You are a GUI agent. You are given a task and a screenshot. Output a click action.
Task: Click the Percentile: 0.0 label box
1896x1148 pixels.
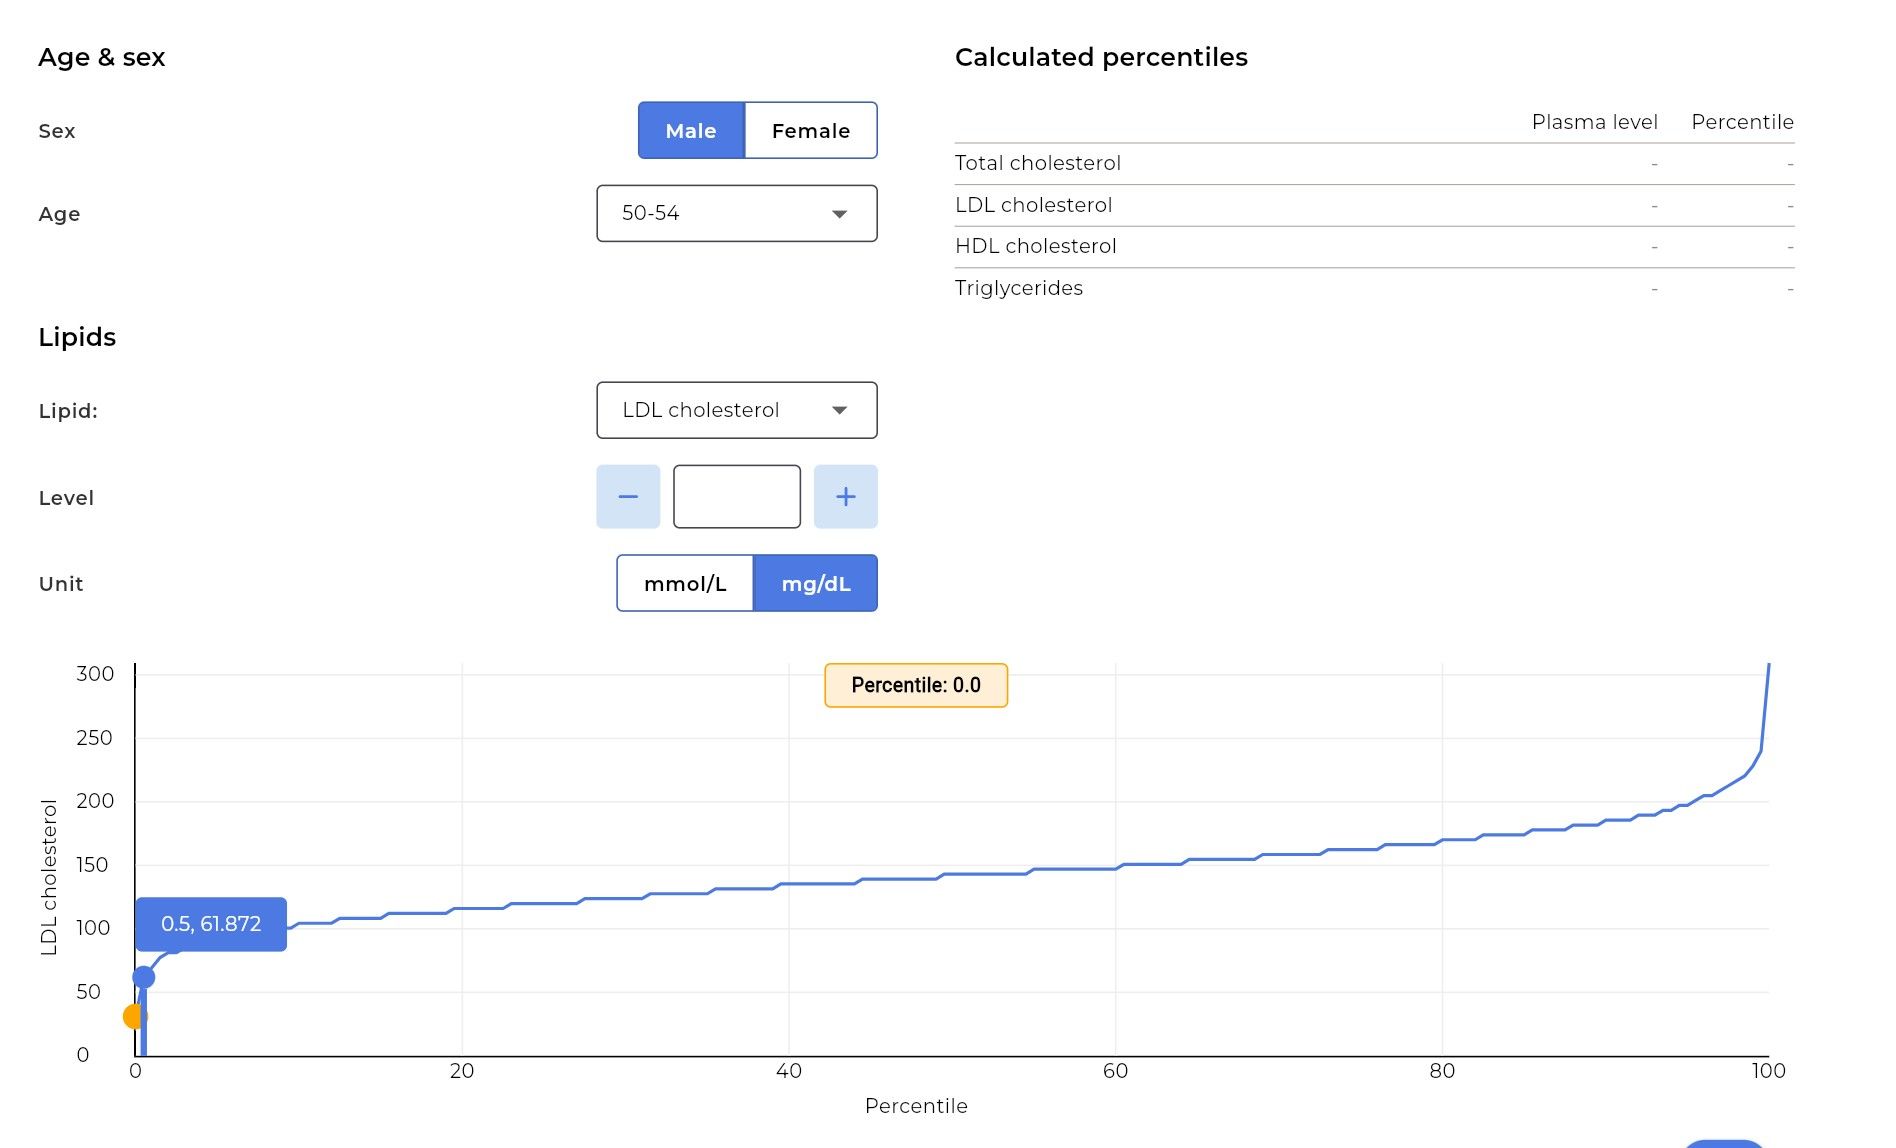916,685
